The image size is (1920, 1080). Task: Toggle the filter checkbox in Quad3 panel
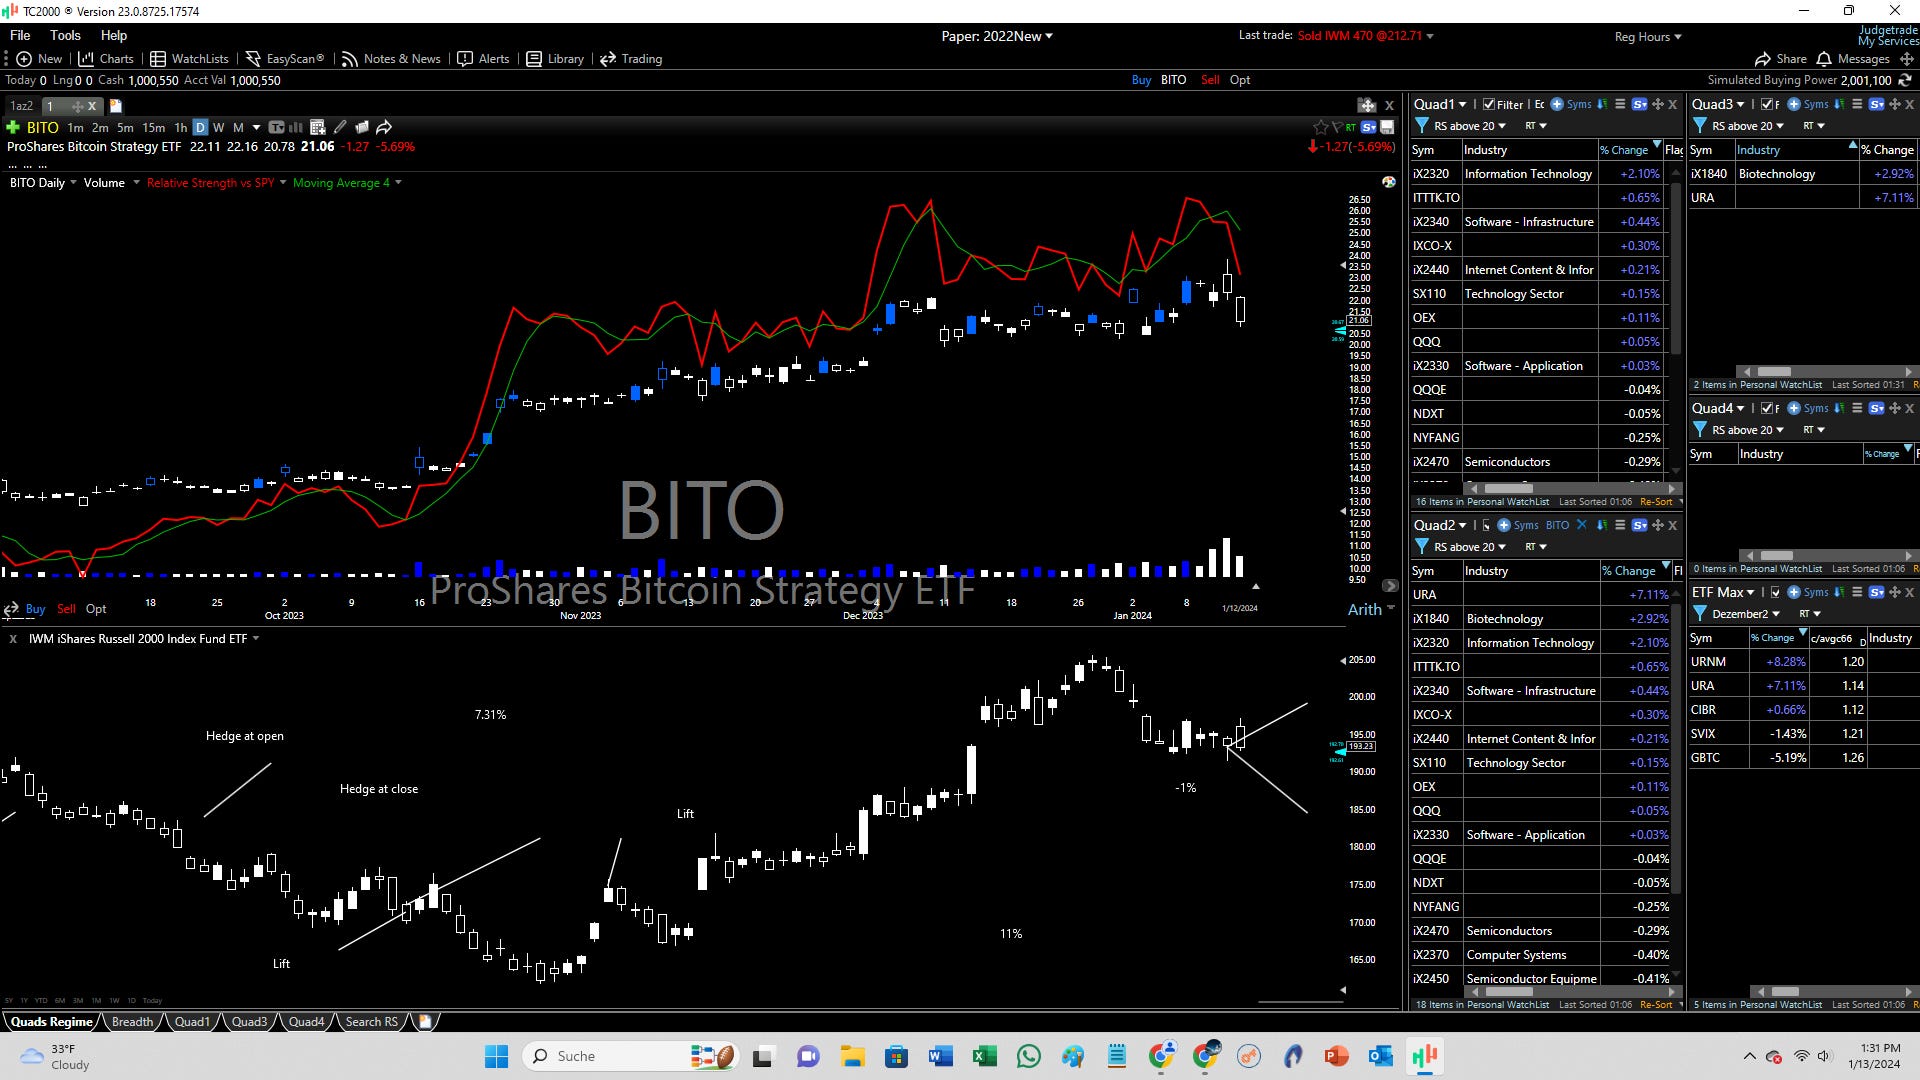coord(1767,104)
